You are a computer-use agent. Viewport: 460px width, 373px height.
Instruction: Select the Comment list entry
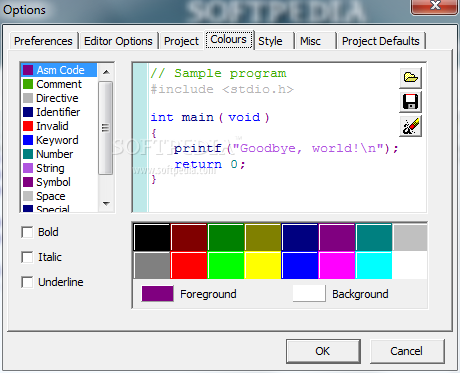(59, 84)
